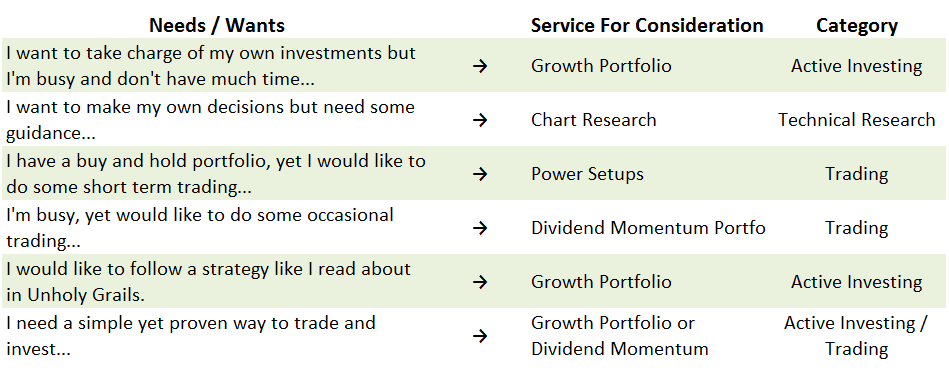Open Growth Portfolio in the first row

[x=601, y=66]
